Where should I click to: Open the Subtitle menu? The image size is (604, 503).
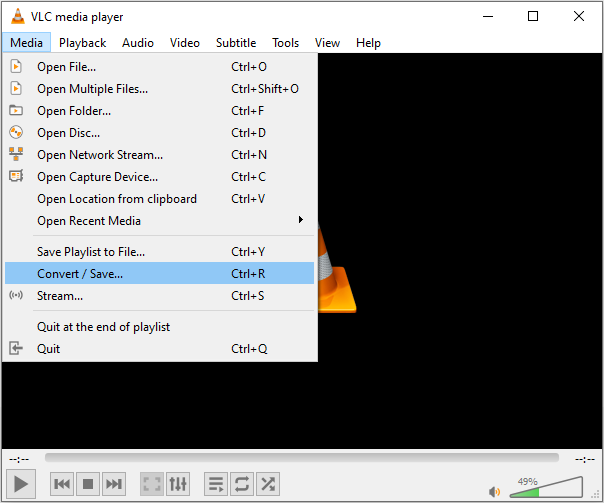(236, 43)
